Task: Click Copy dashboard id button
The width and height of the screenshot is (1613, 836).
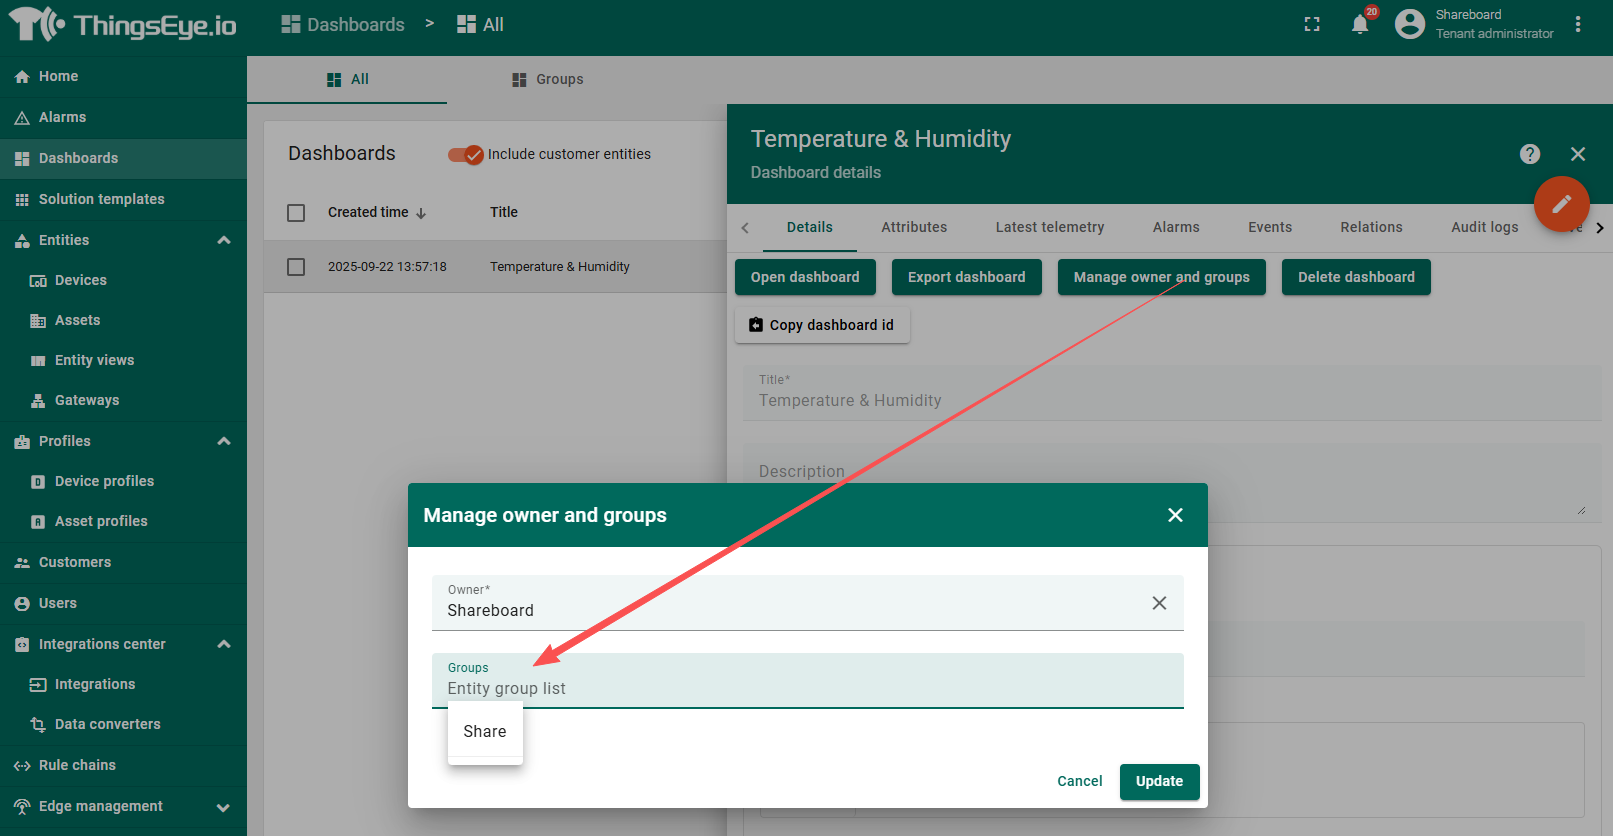Action: pos(822,325)
